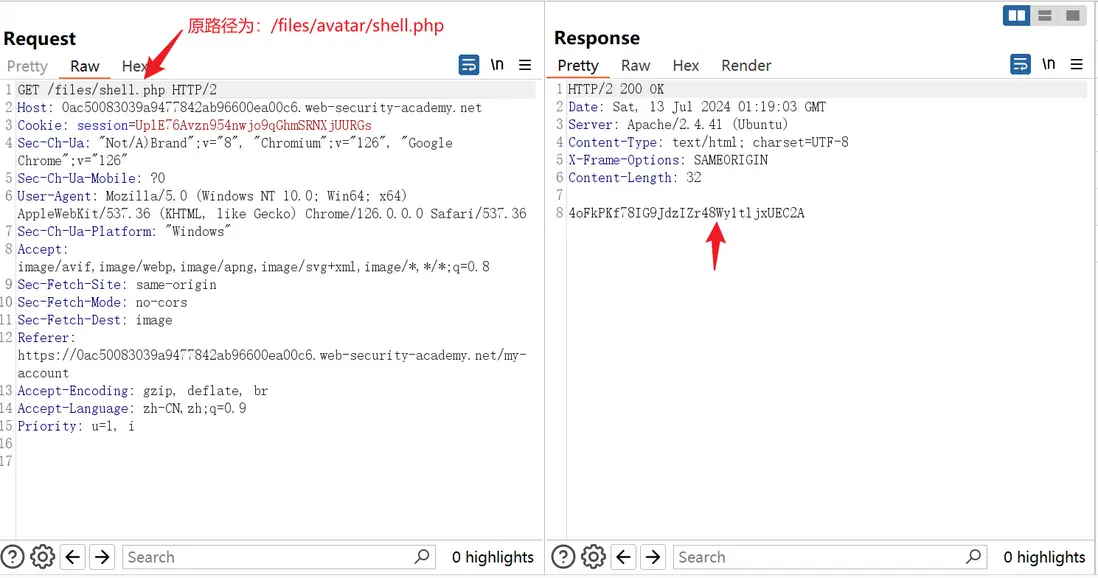
Task: Click Server Apache/2.4.41 header line
Action: point(678,124)
